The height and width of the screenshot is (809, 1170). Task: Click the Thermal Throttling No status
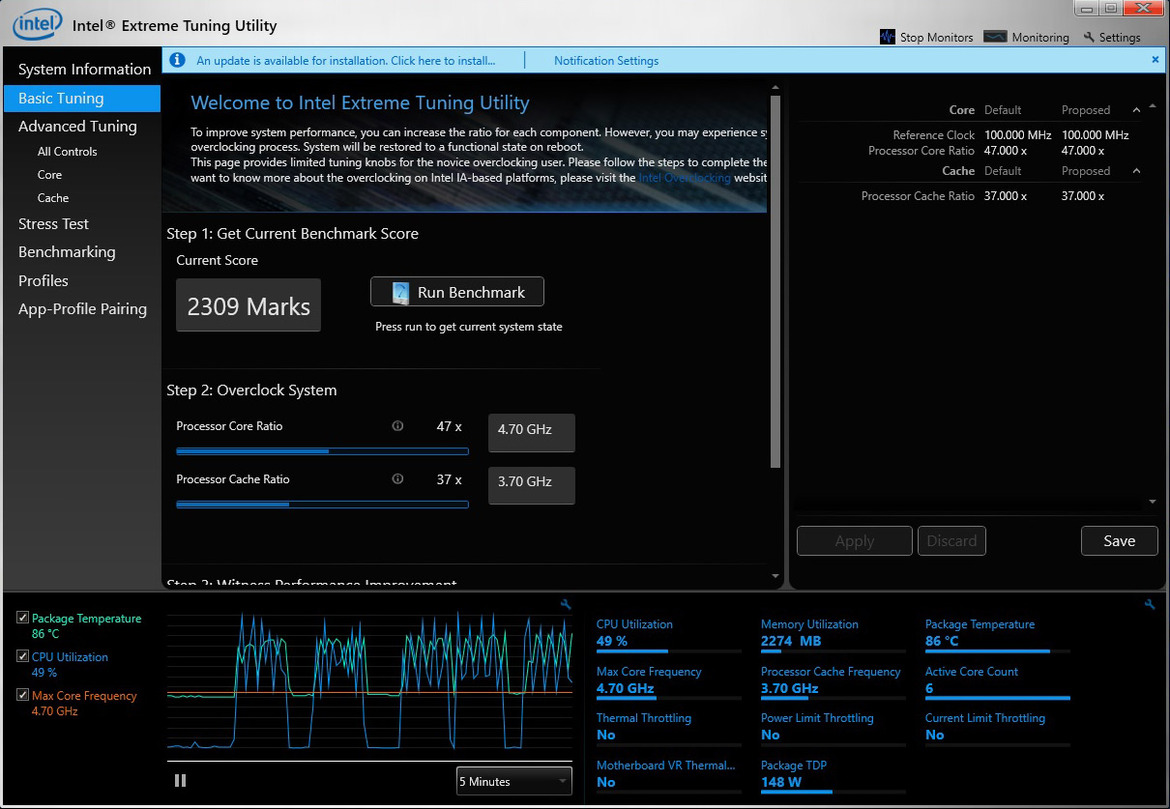tap(606, 735)
